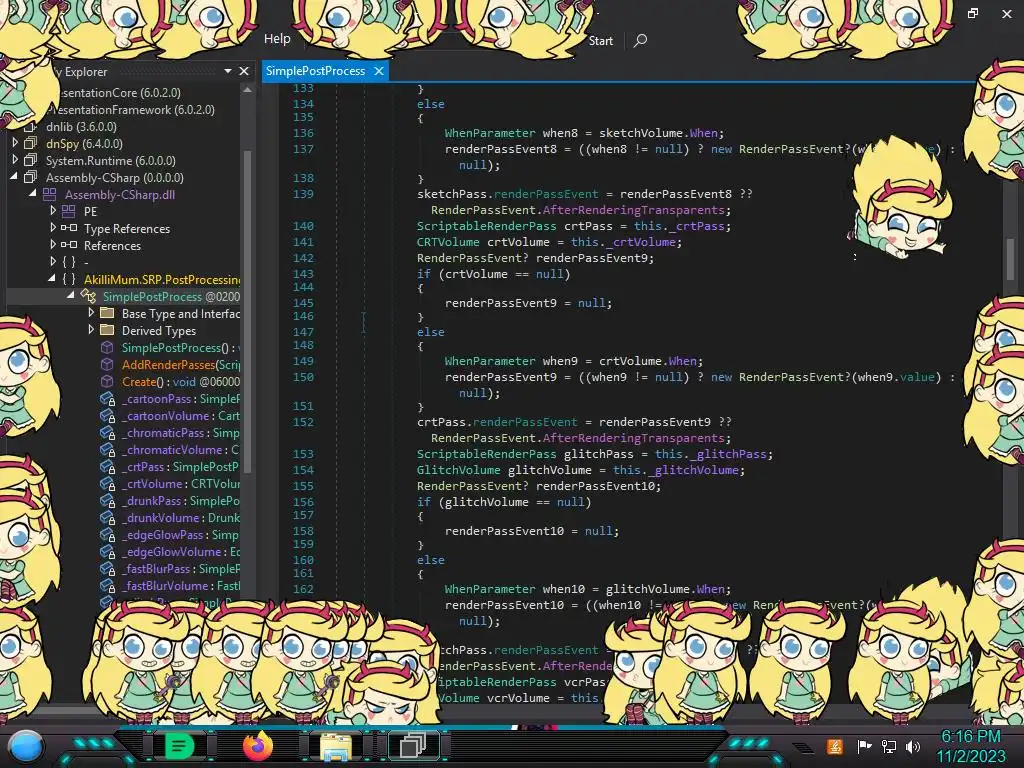Viewport: 1024px width, 768px height.
Task: Click the _edgeGlowPass field icon
Action: 108,534
